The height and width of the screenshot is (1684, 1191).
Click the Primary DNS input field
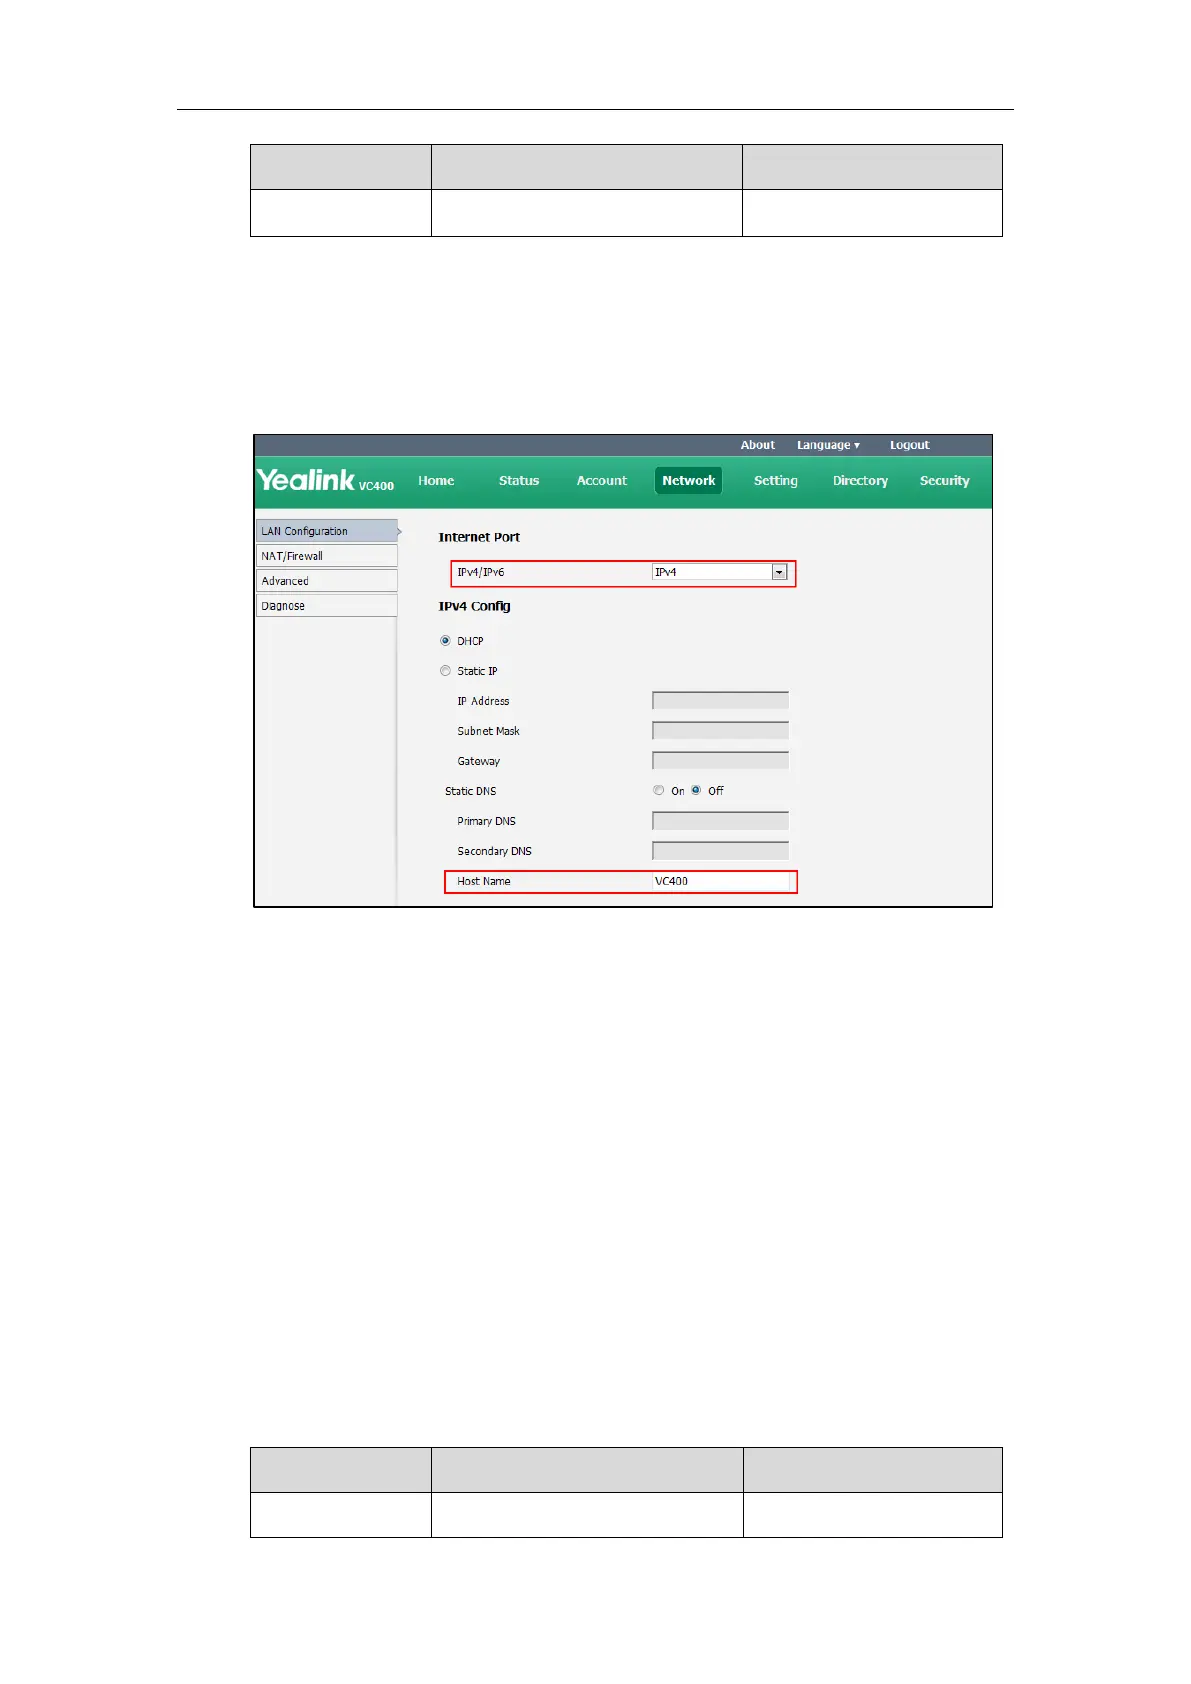click(x=720, y=821)
